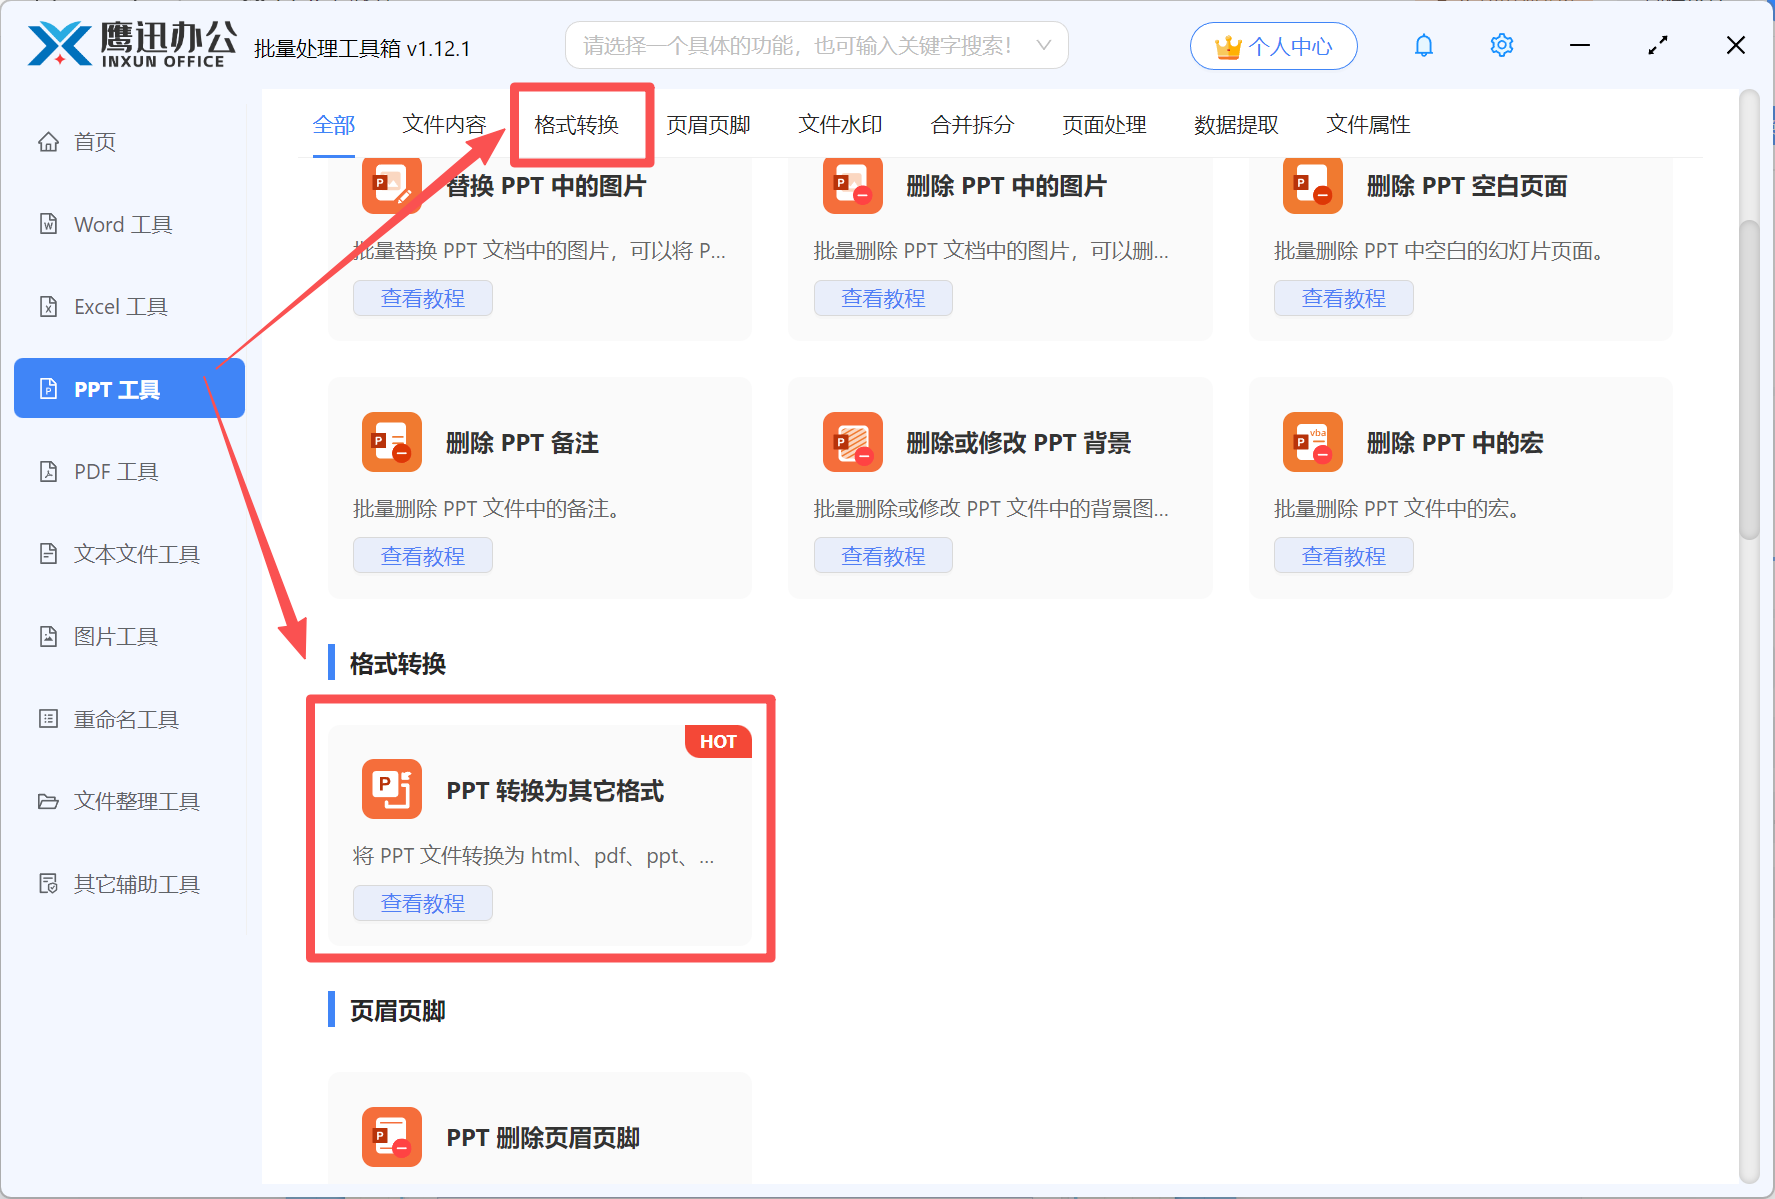Open the notification bell icon
Image resolution: width=1775 pixels, height=1199 pixels.
(x=1423, y=45)
